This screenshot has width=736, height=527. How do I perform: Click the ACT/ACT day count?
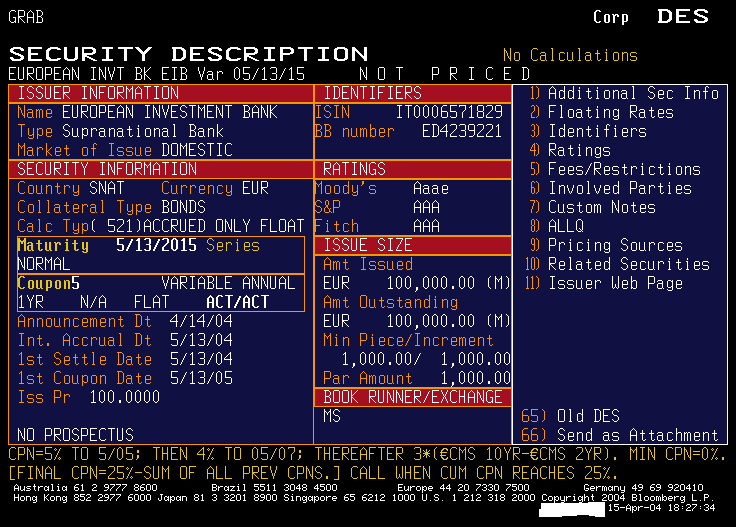pyautogui.click(x=238, y=302)
